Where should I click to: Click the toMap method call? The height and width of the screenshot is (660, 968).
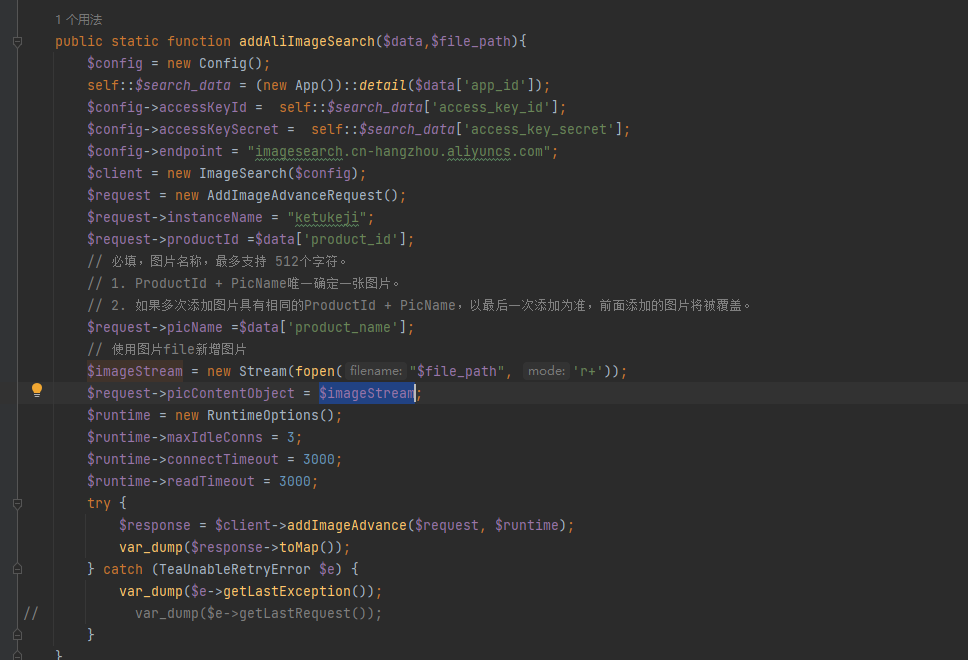[x=299, y=547]
